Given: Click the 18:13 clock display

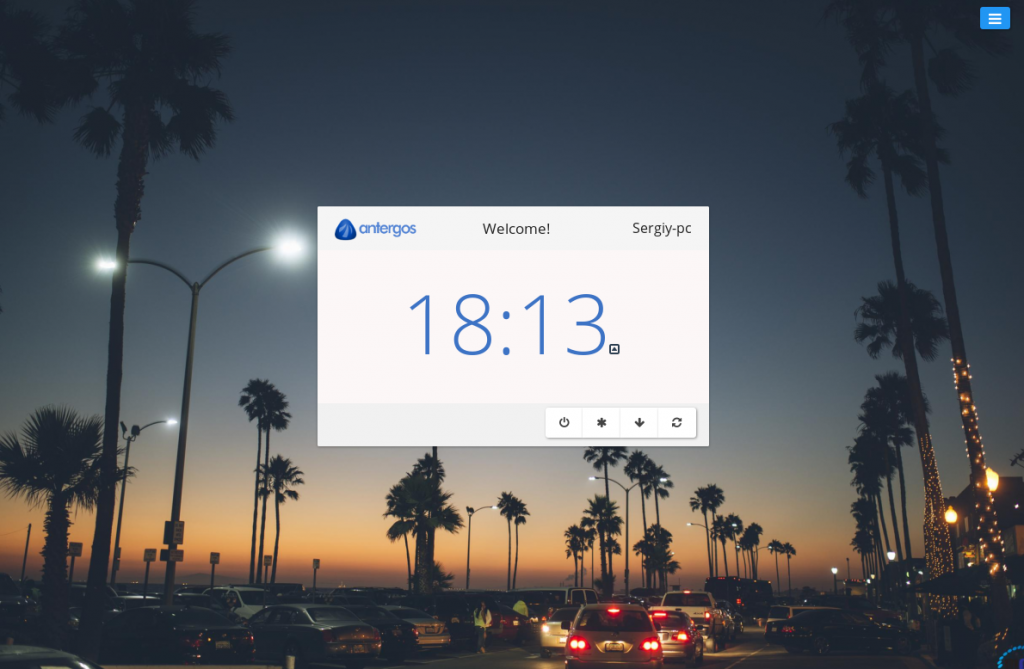Looking at the screenshot, I should point(507,325).
